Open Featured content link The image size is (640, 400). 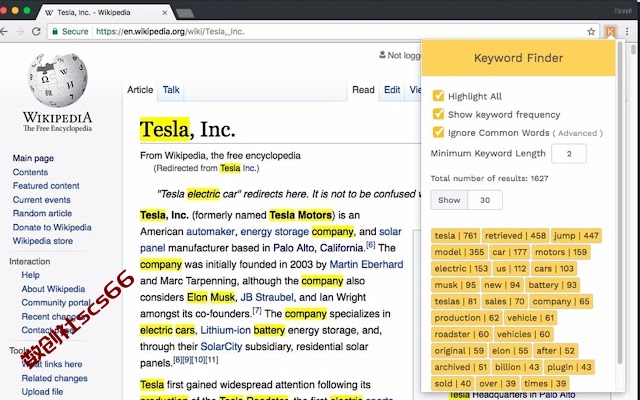46,186
